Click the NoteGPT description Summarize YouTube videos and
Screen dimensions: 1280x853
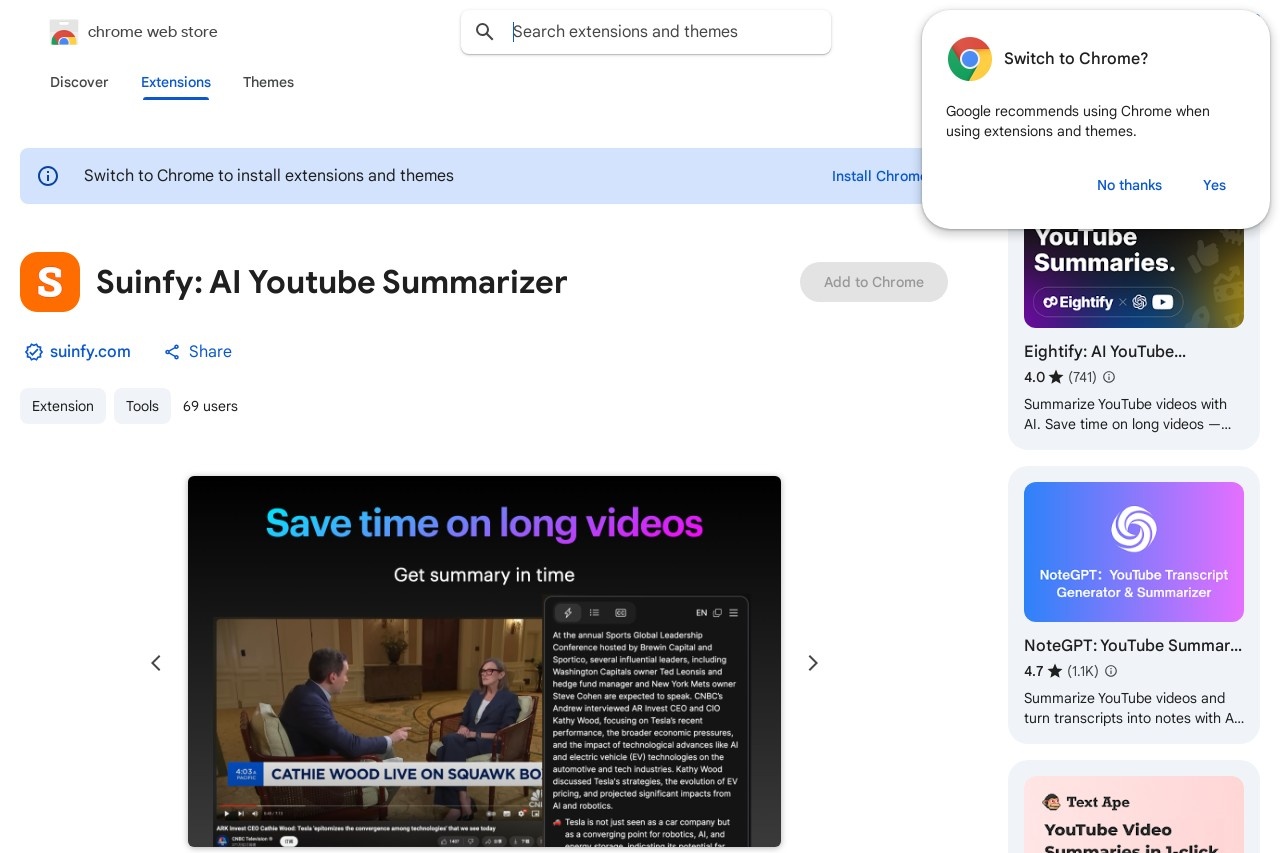[1124, 698]
